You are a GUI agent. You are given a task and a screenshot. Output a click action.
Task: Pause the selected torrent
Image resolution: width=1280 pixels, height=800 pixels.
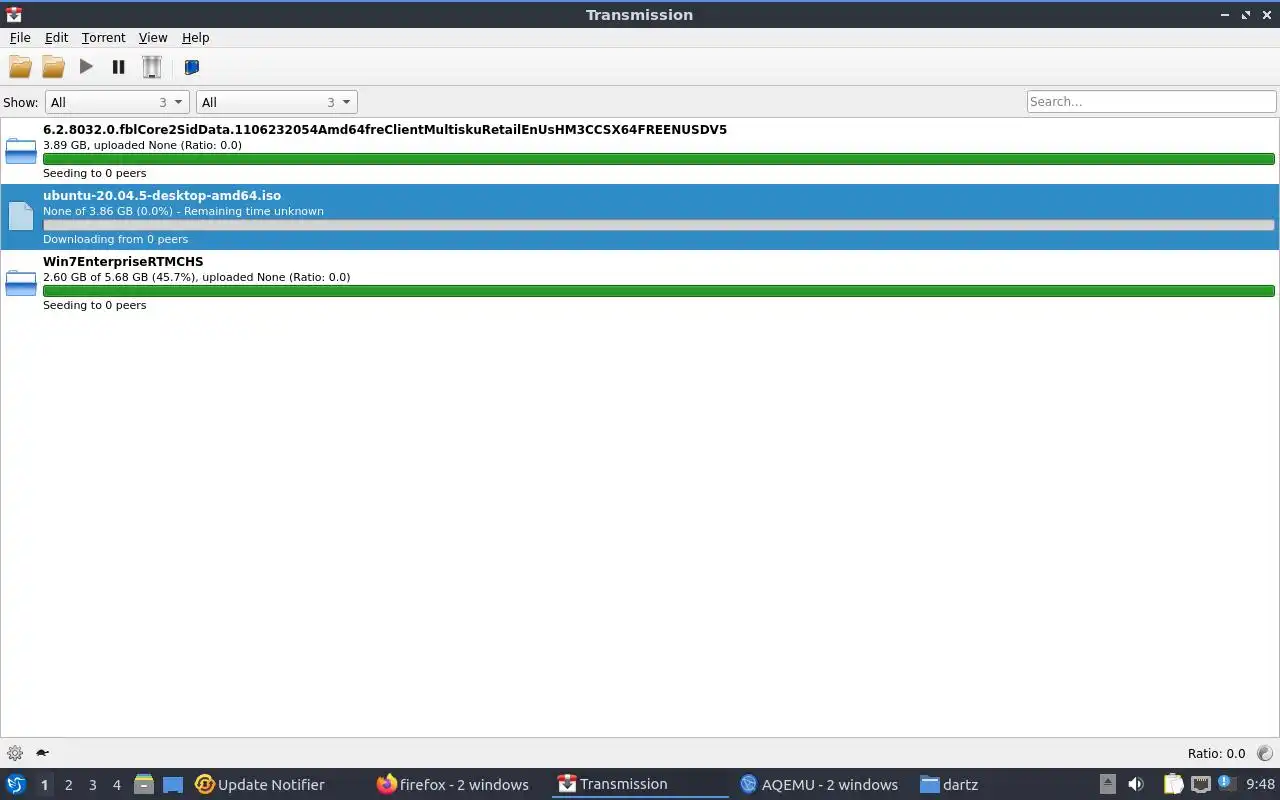118,67
